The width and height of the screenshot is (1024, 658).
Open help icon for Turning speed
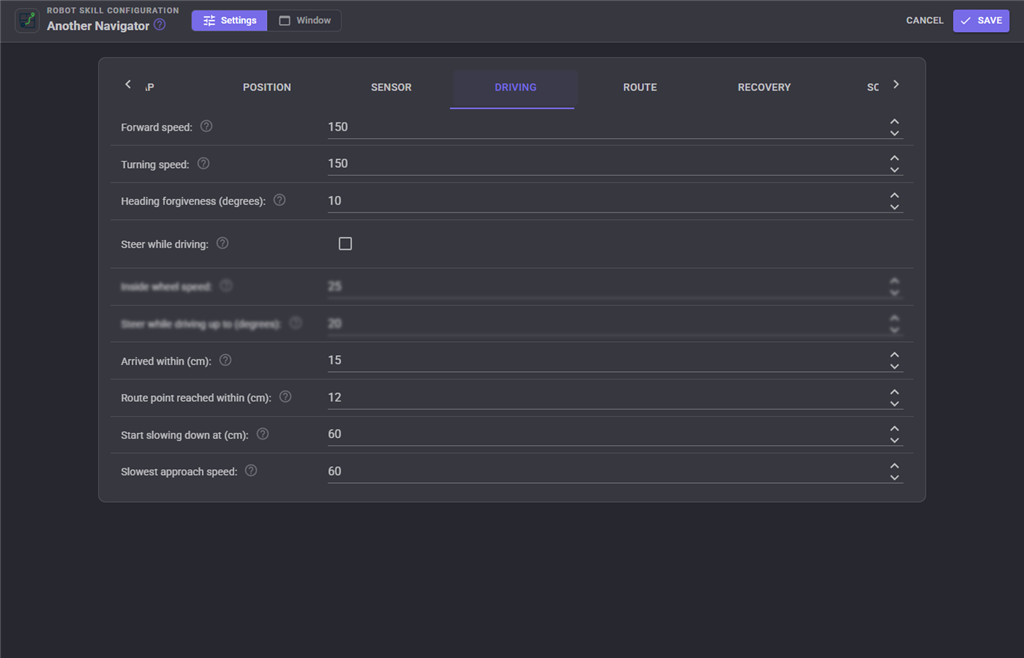pyautogui.click(x=204, y=163)
